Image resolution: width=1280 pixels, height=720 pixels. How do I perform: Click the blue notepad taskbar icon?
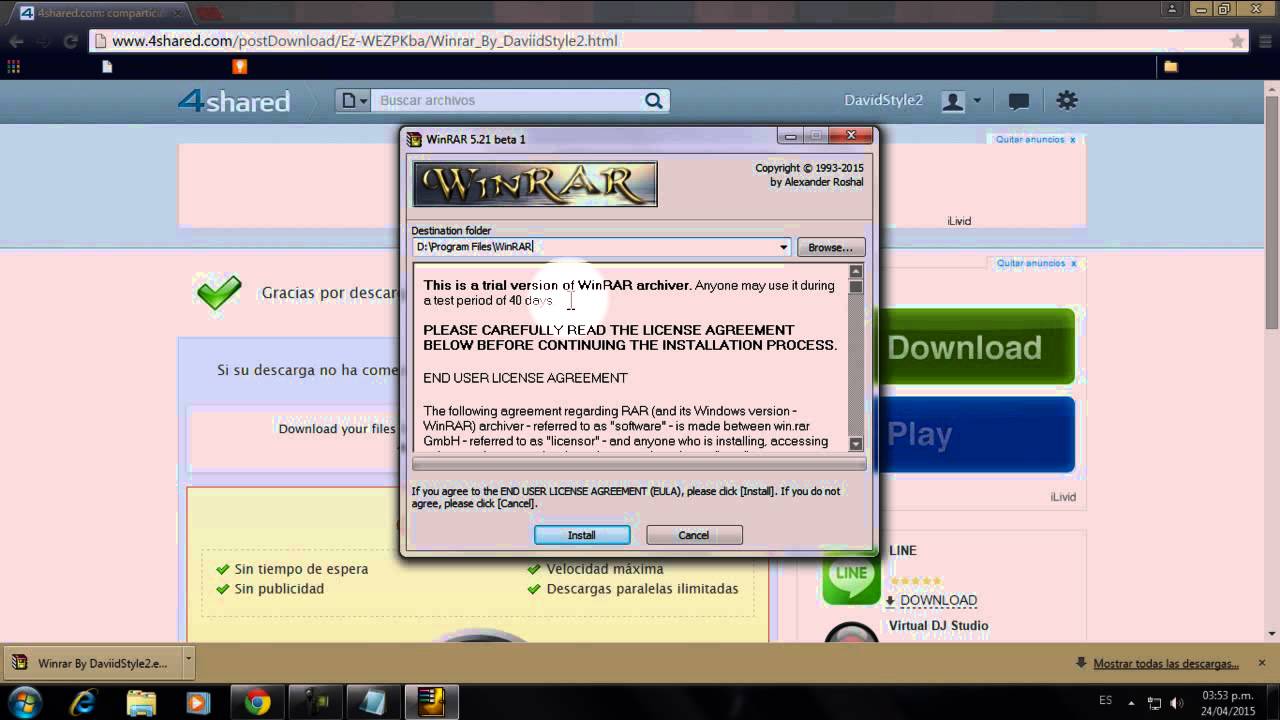373,702
